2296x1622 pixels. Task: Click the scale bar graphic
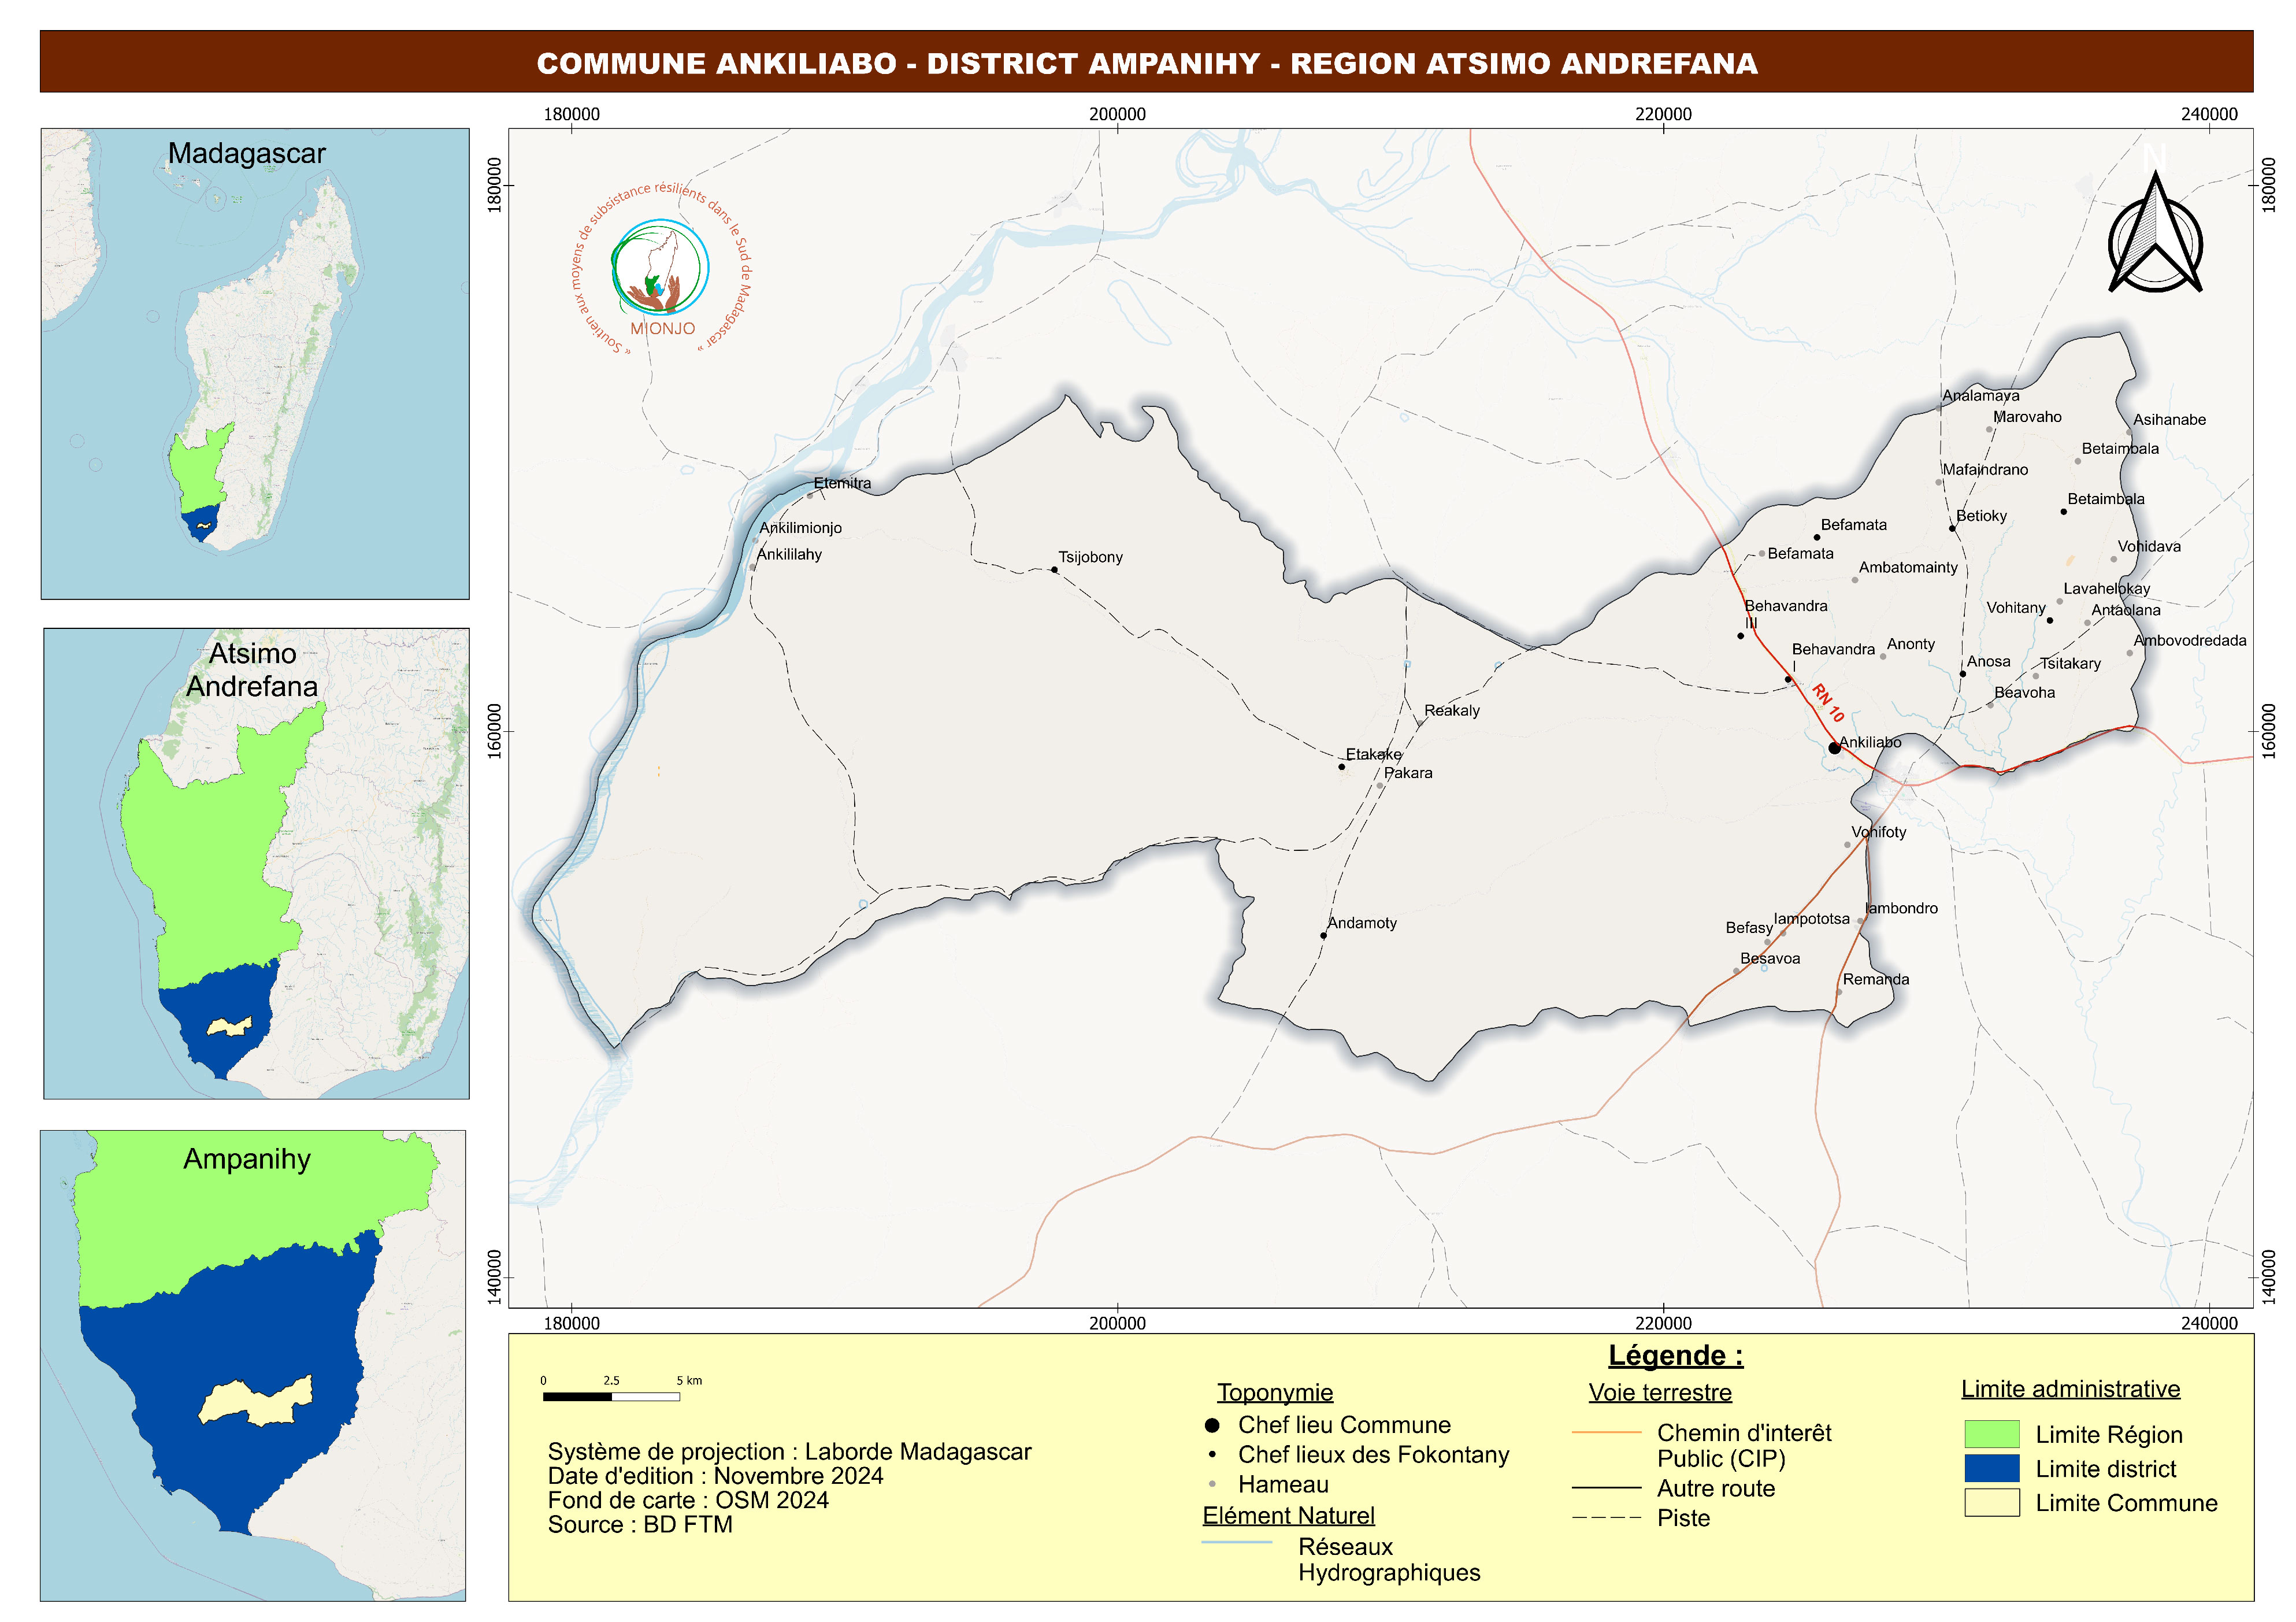611,1396
